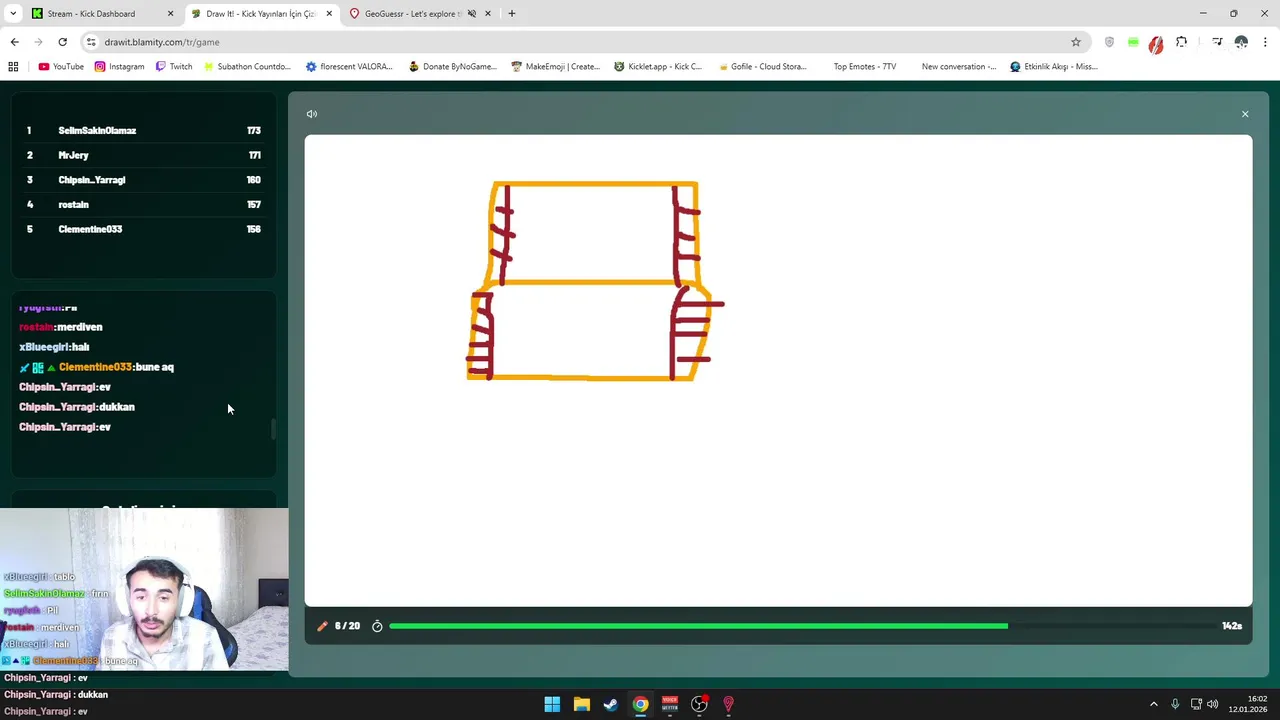
Task: Click the streamer webcam overlay
Action: pos(144,589)
